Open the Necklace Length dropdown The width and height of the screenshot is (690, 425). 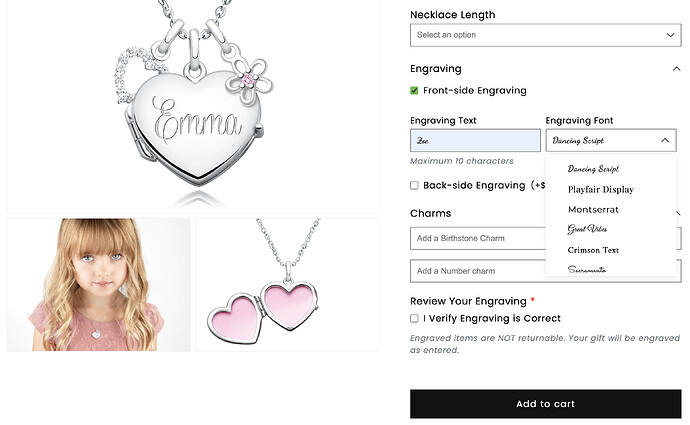click(x=545, y=35)
